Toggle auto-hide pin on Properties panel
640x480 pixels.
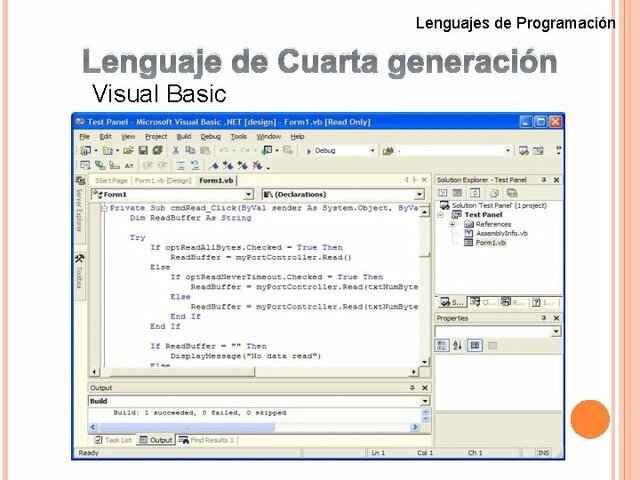tap(544, 318)
